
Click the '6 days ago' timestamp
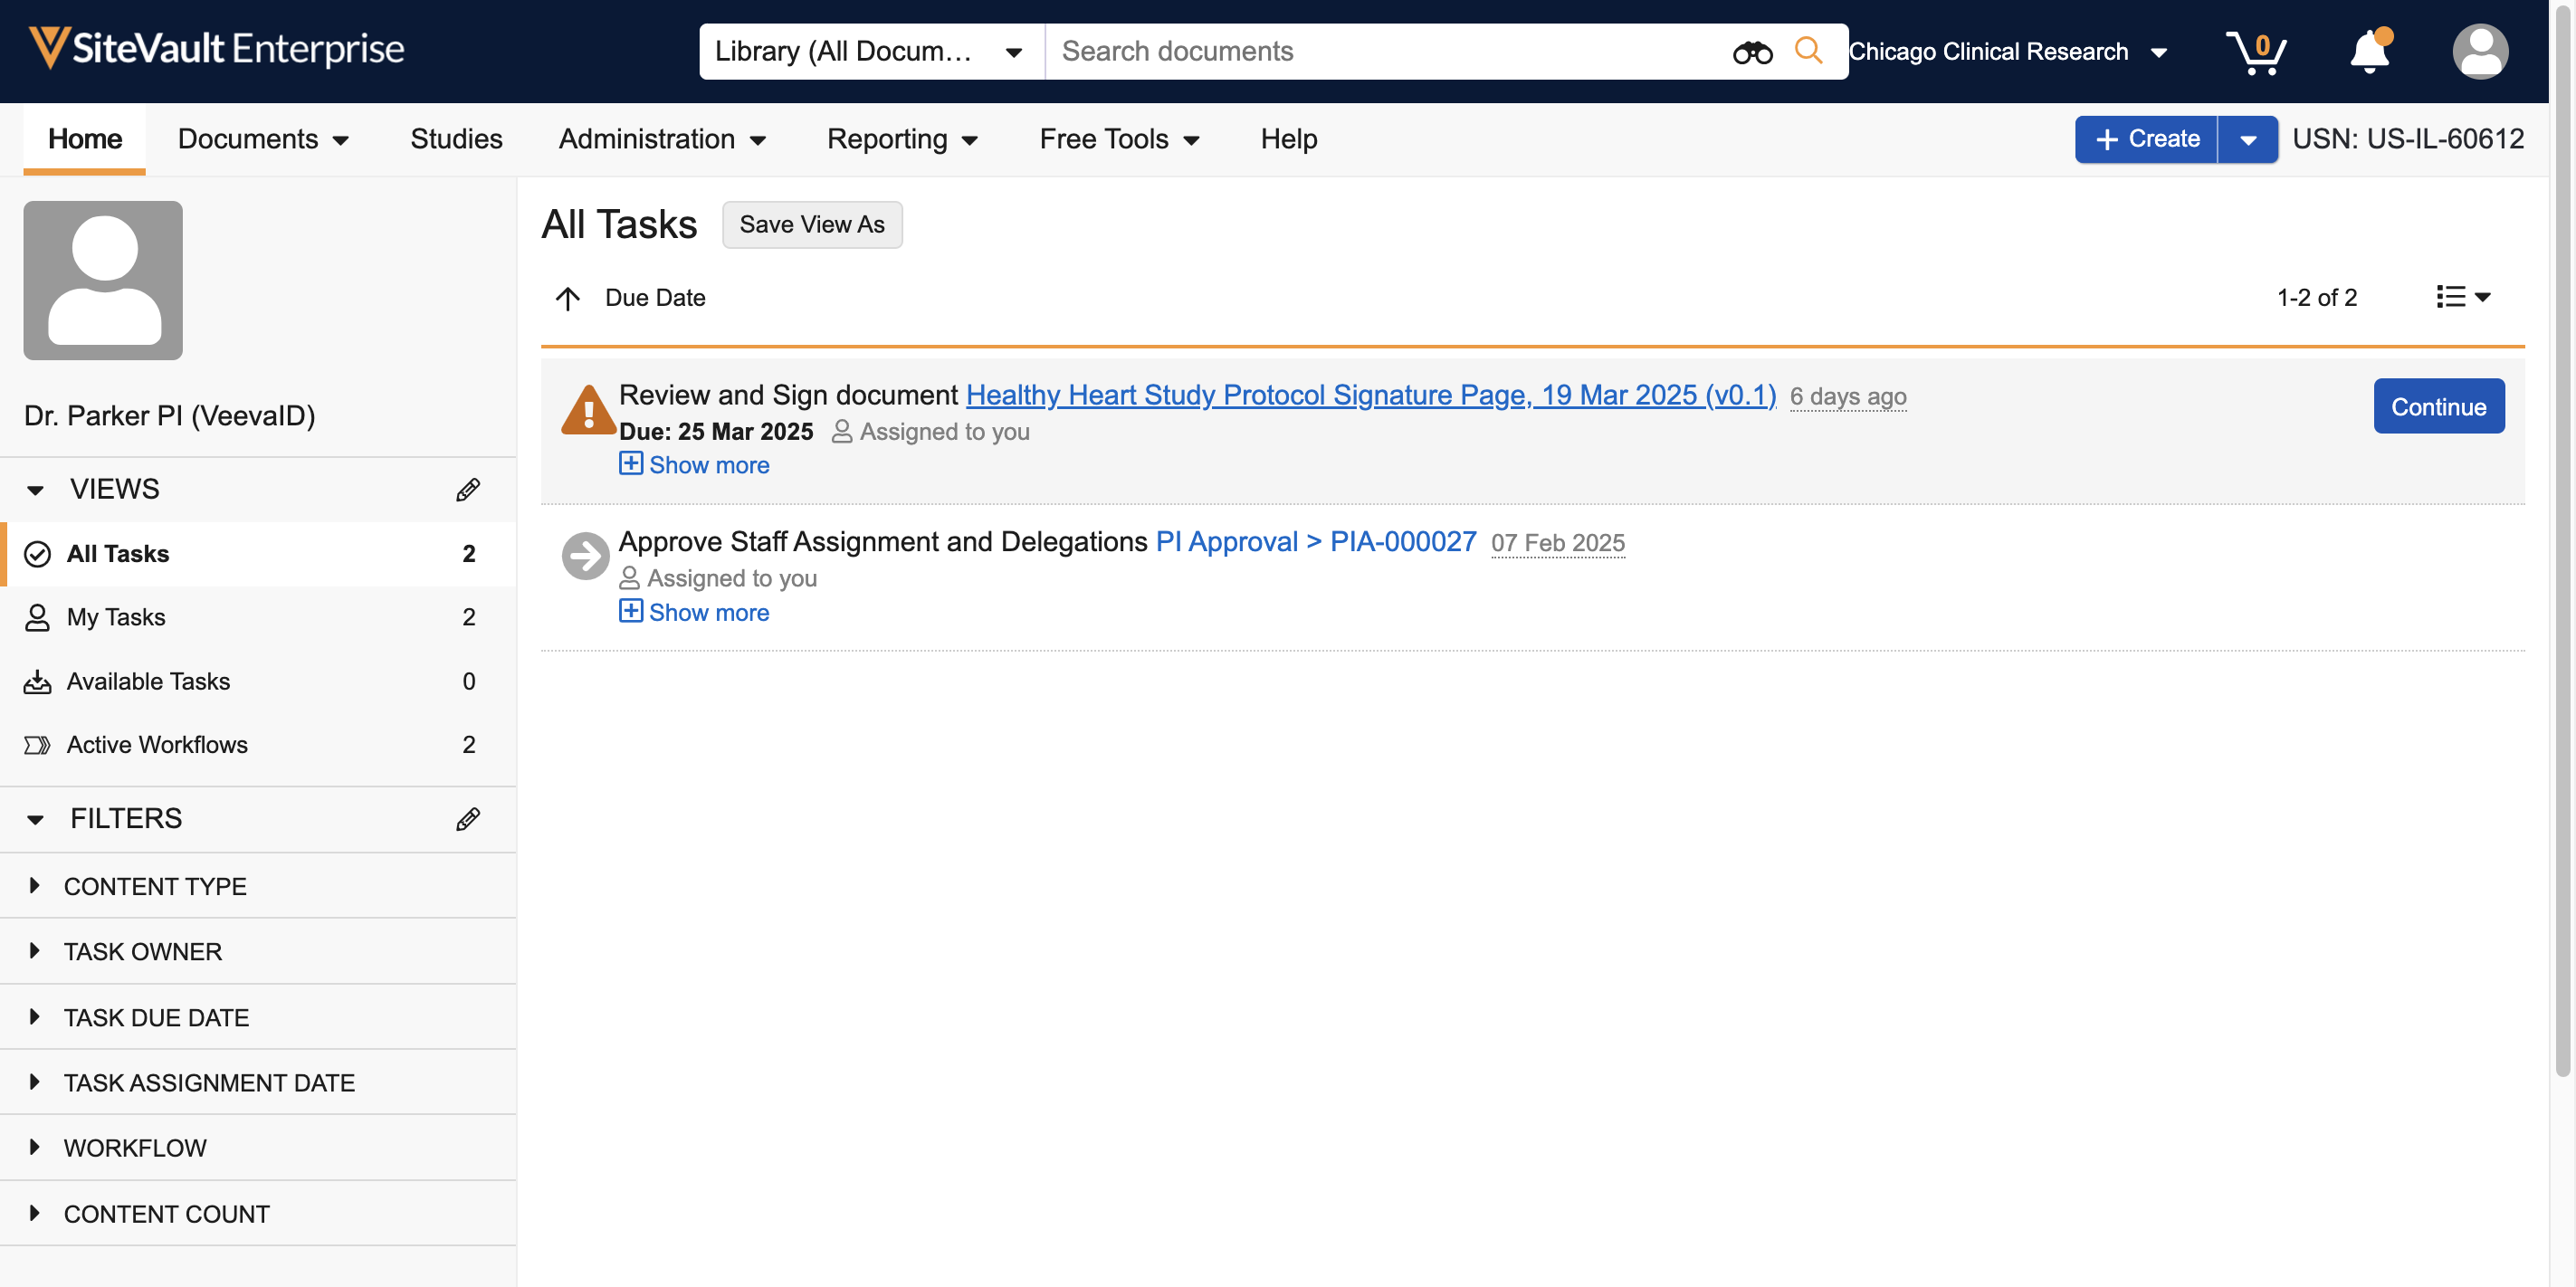click(x=1848, y=397)
